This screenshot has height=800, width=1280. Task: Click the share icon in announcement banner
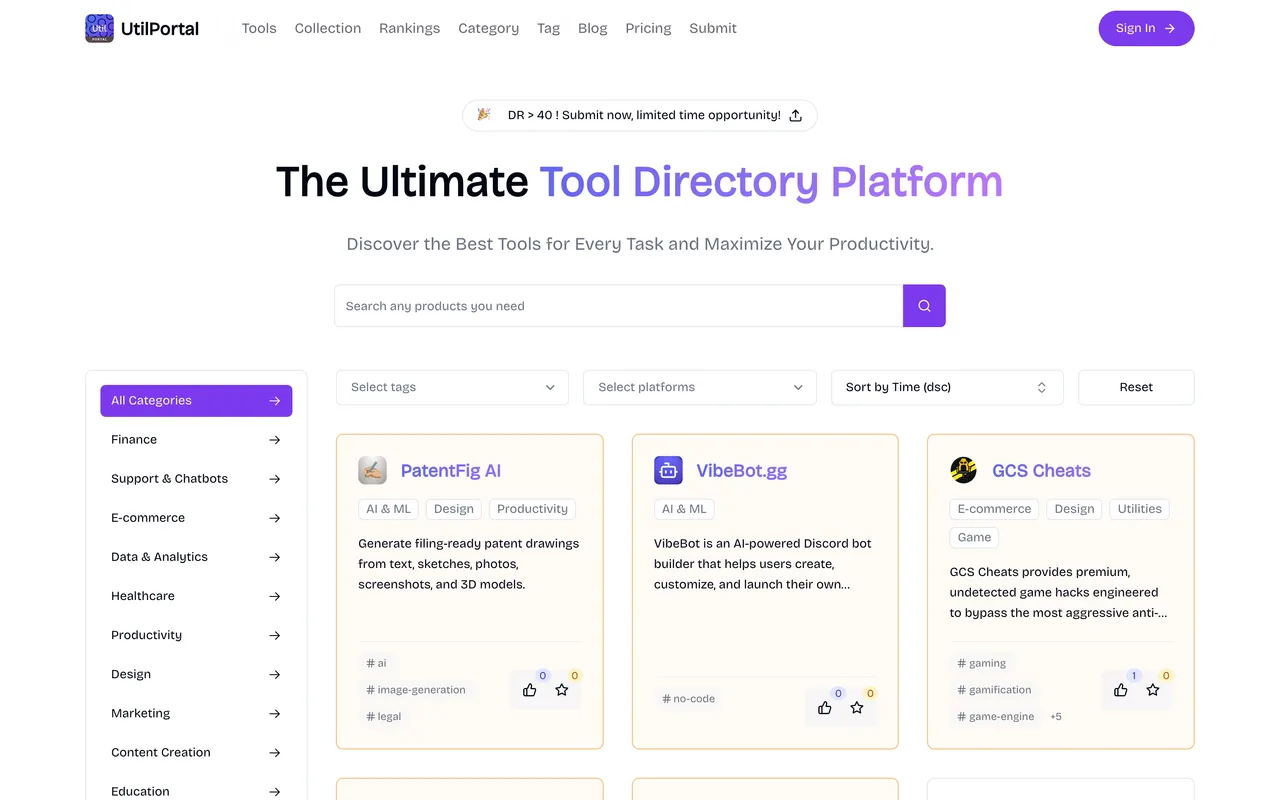click(796, 115)
